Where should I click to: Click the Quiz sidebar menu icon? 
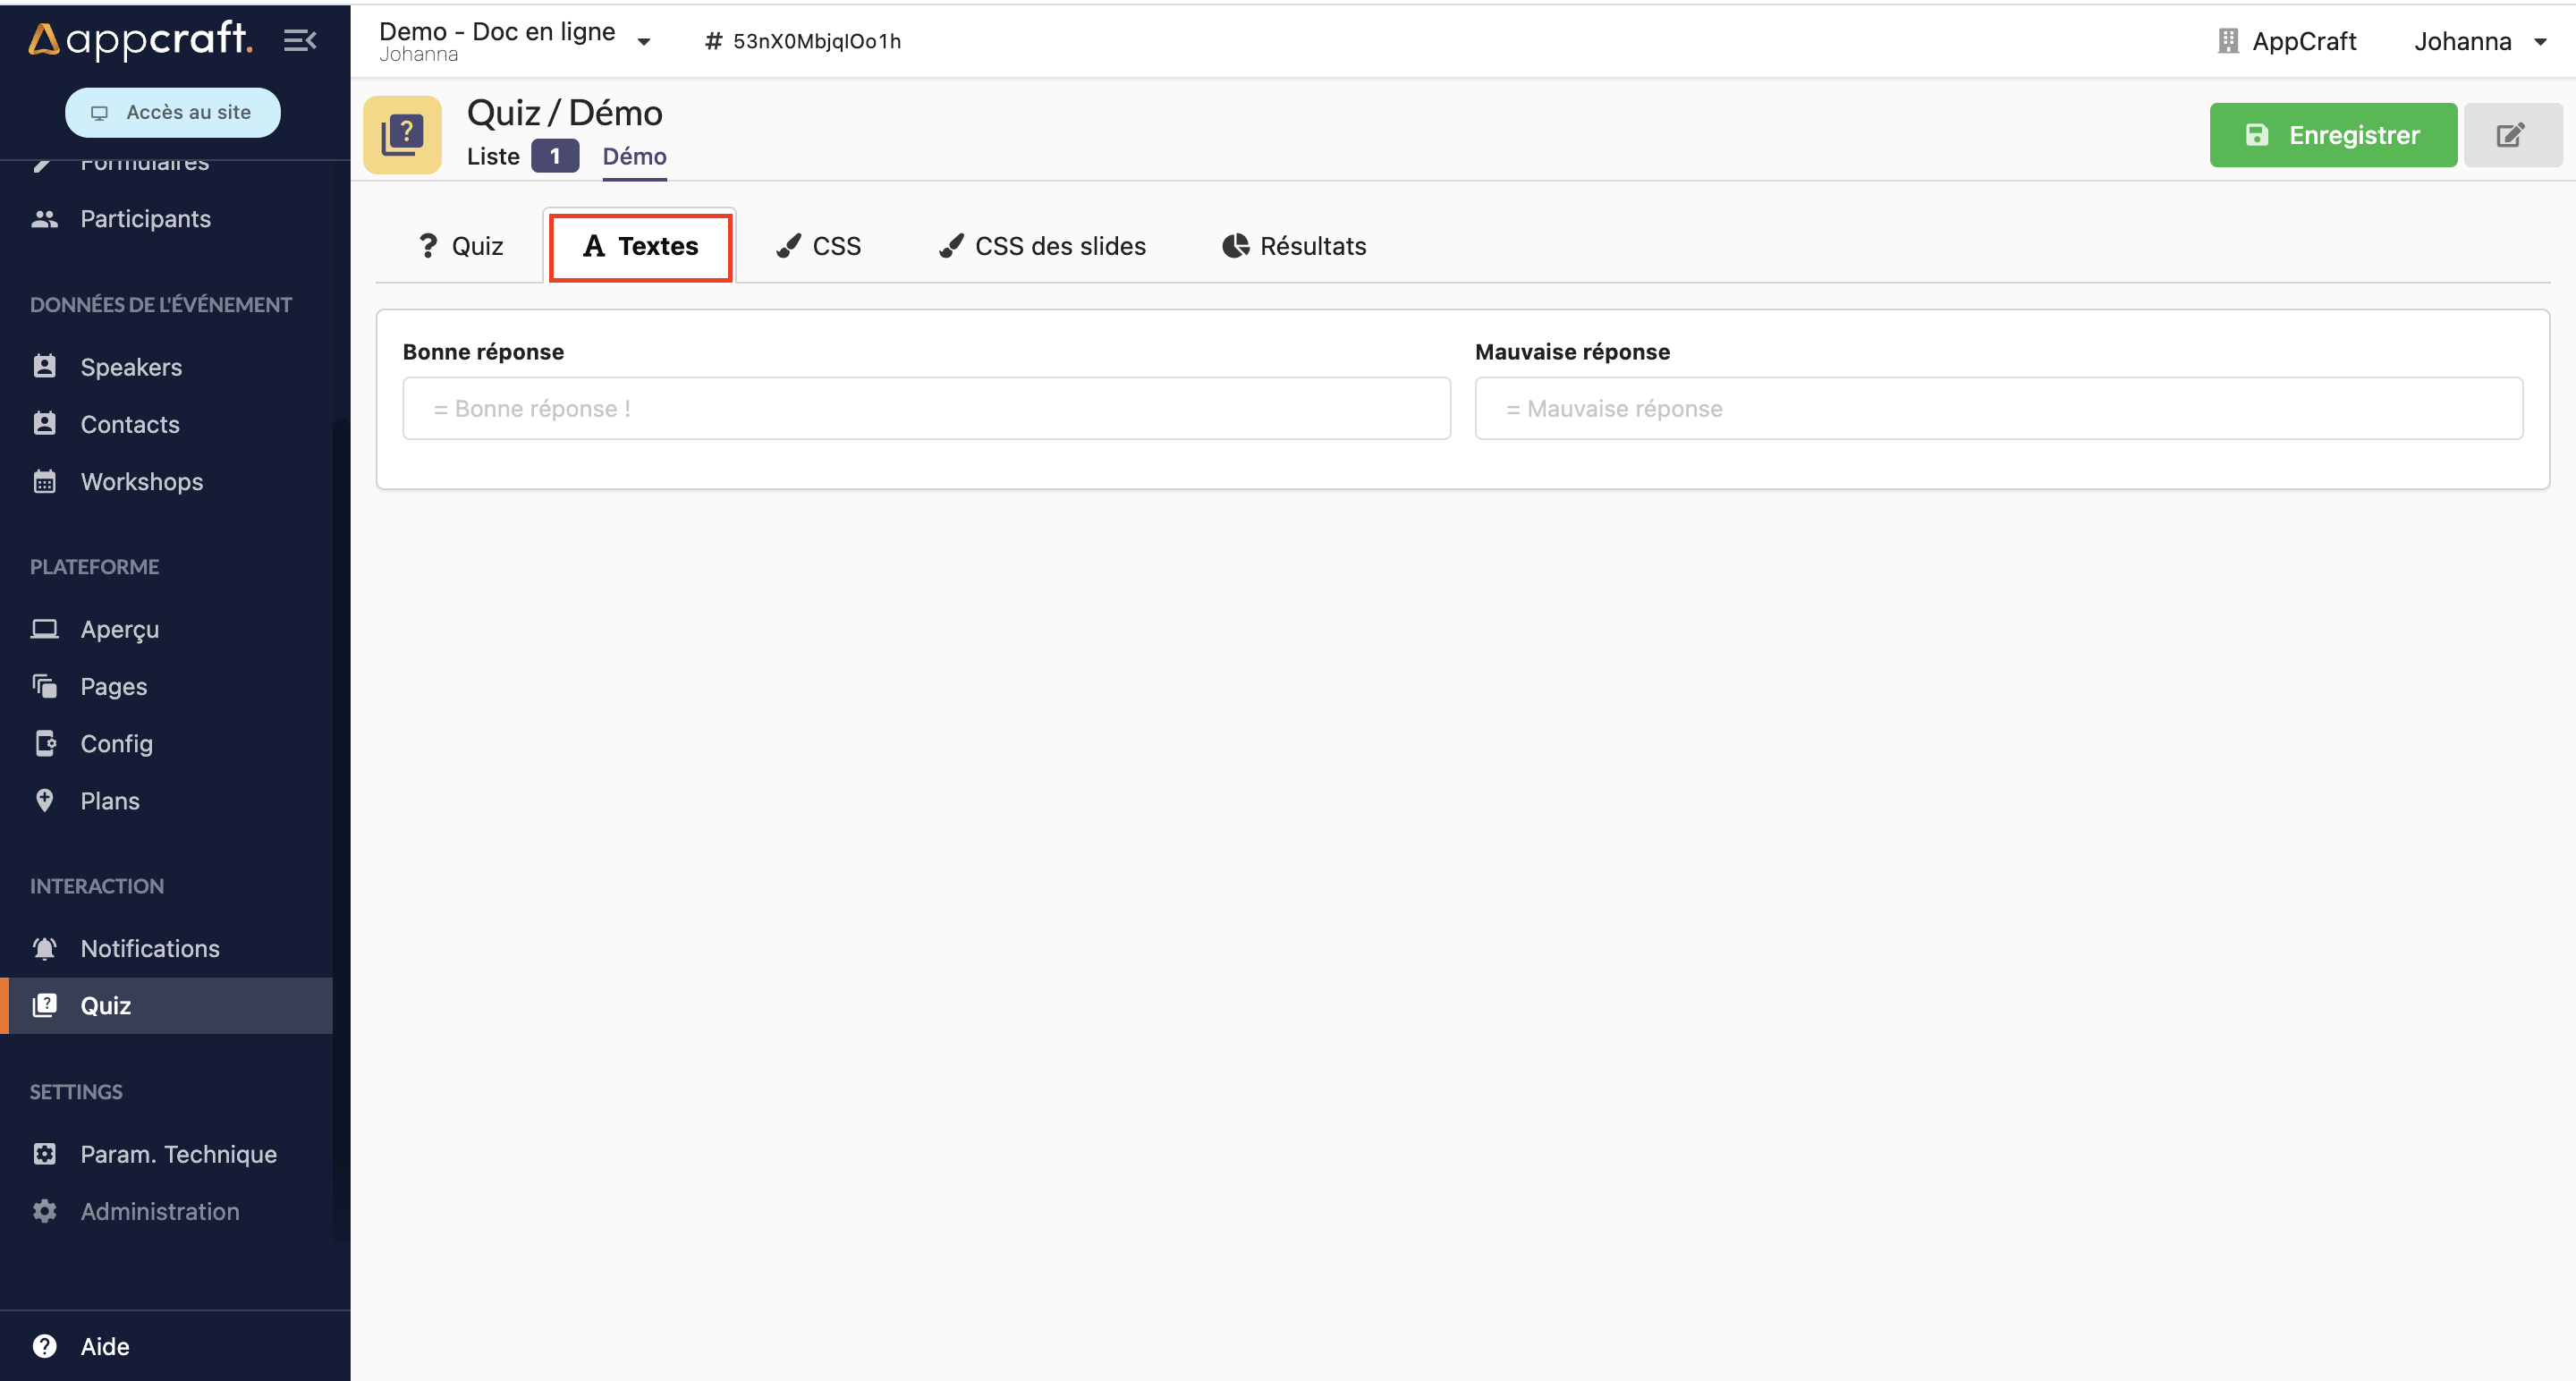[x=45, y=1004]
